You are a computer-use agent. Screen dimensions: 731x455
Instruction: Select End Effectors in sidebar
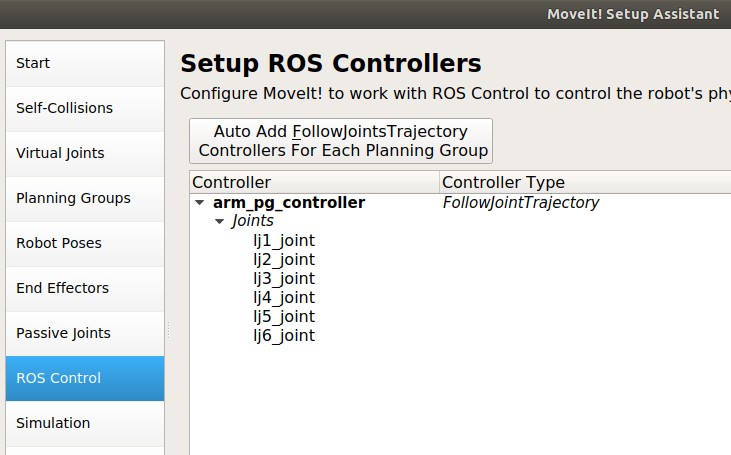(85, 288)
